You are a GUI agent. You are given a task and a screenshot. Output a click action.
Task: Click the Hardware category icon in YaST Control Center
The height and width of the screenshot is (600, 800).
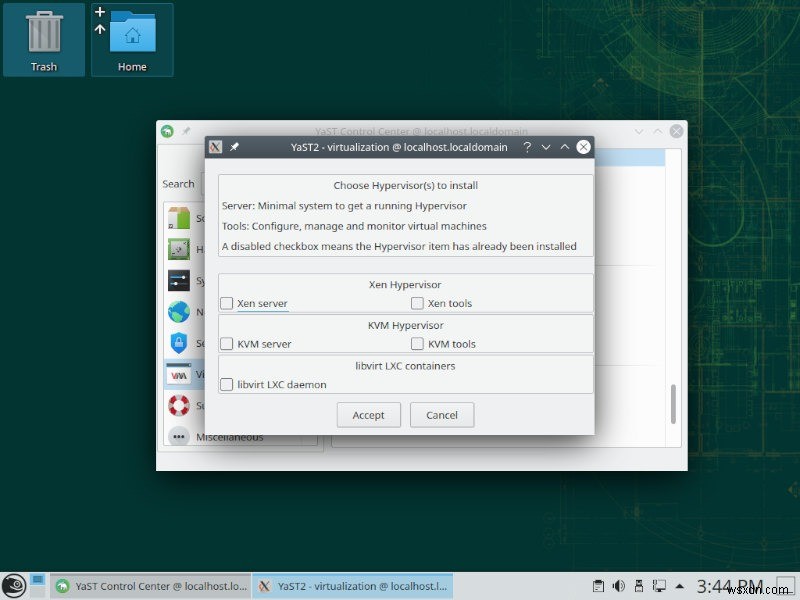click(x=179, y=249)
